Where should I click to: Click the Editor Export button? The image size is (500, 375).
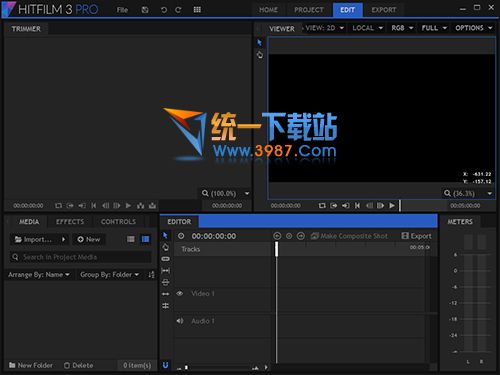click(x=417, y=236)
